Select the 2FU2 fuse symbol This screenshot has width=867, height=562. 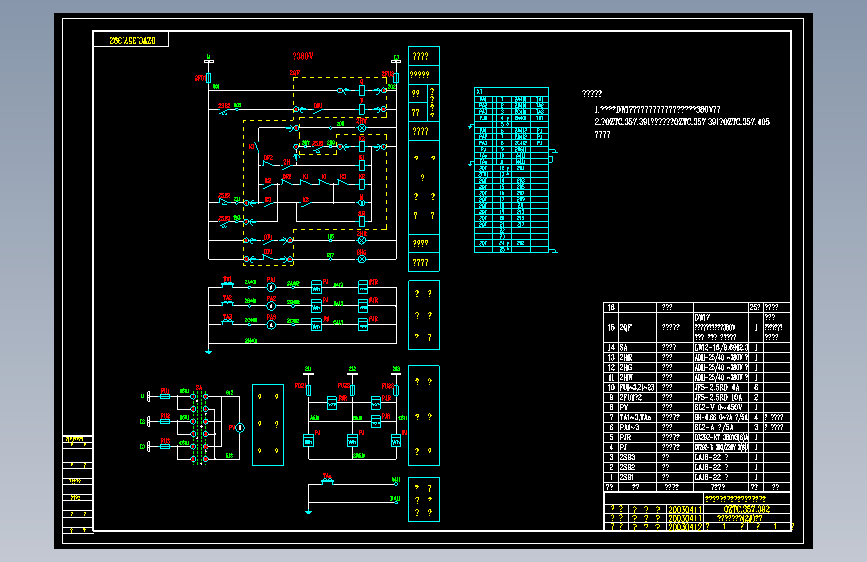[396, 78]
